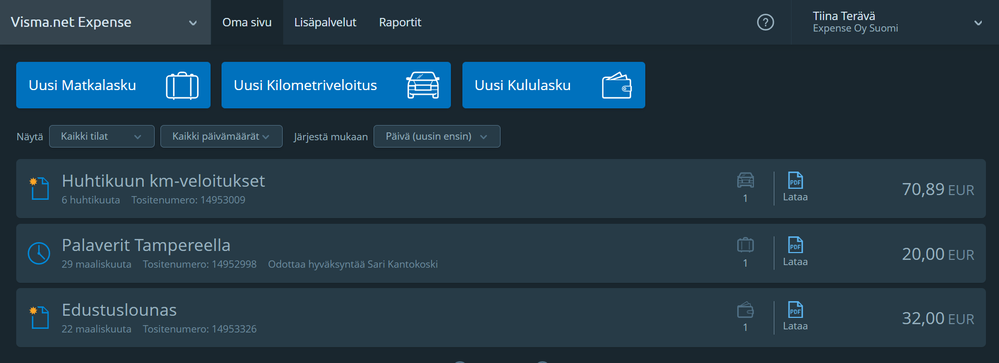Click the wallet count icon in Edustuslounas row
Viewport: 999px width, 363px height.
745,310
